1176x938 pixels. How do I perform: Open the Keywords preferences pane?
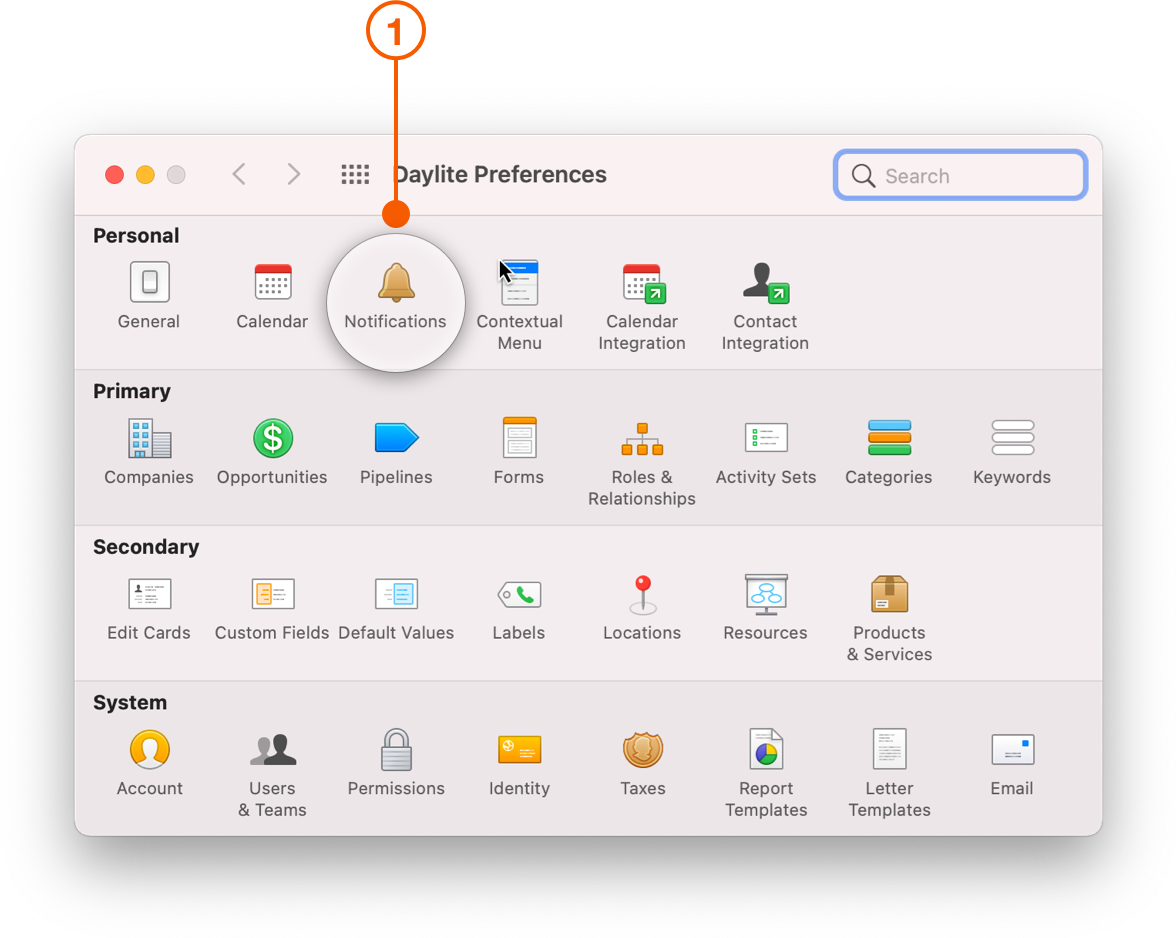tap(1012, 451)
